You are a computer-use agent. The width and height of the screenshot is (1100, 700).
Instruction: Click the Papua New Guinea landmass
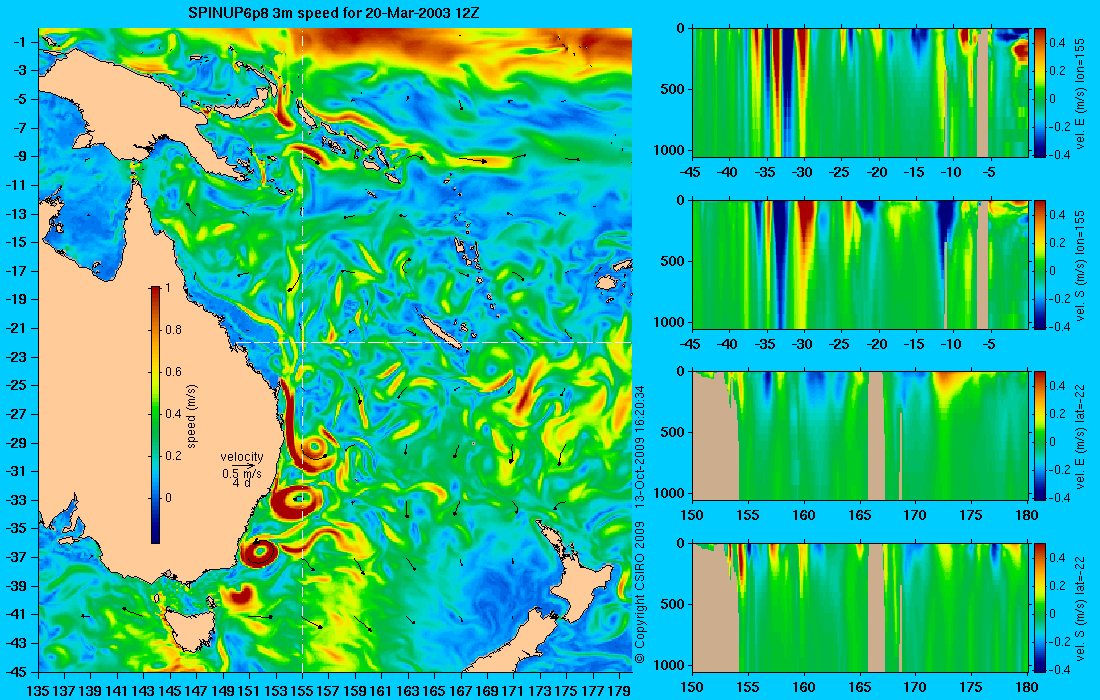[x=140, y=119]
